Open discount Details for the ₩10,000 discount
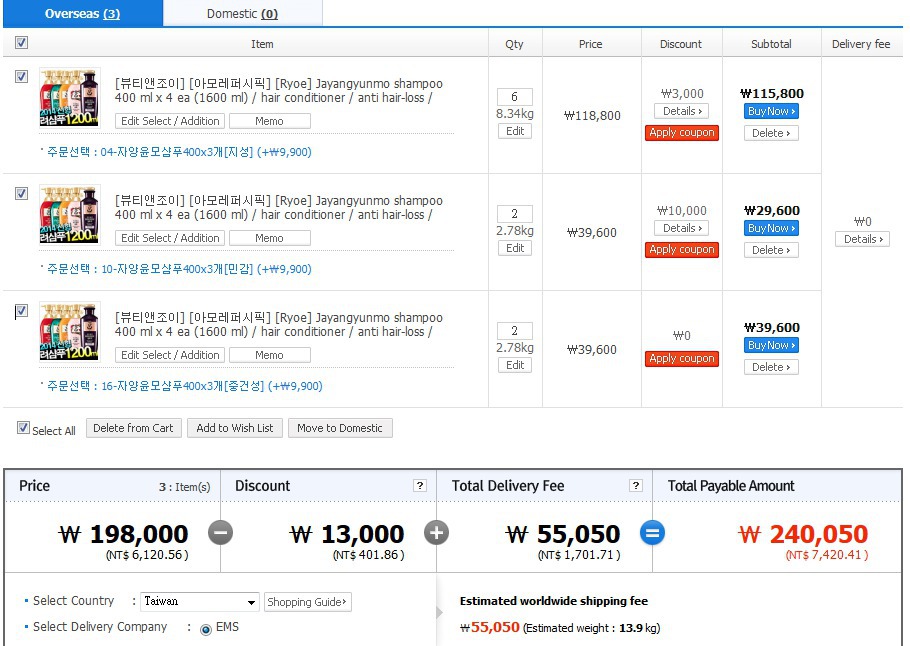 pos(682,228)
